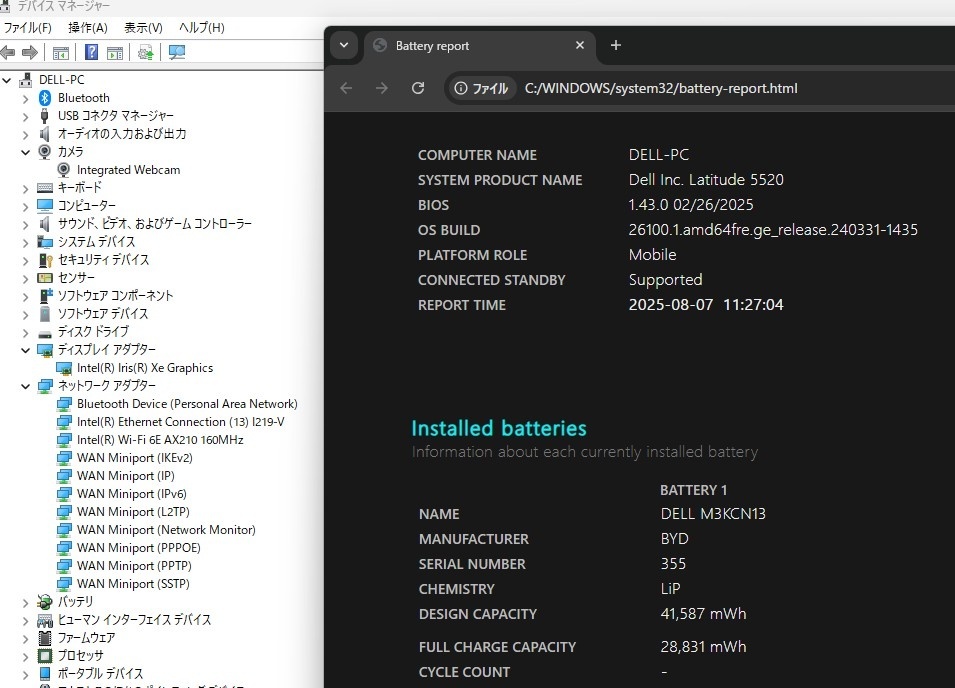Click the Show/Hide console tree toolbar icon
This screenshot has width=955, height=688.
(x=60, y=54)
